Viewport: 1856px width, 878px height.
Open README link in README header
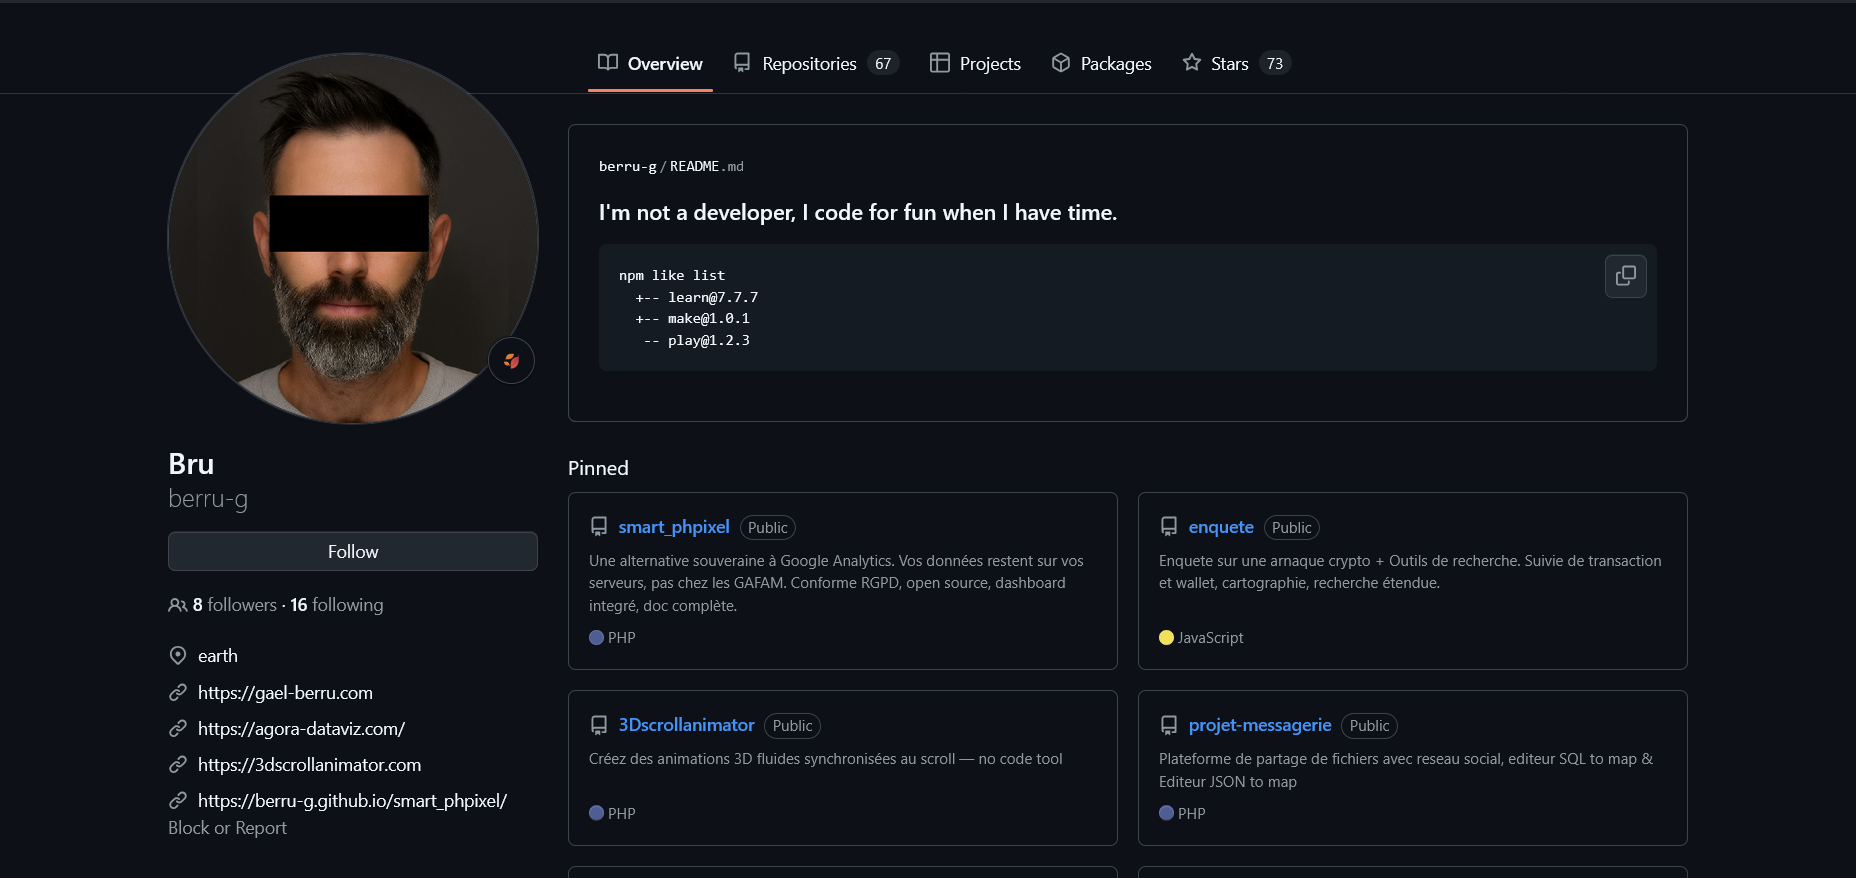click(x=694, y=166)
